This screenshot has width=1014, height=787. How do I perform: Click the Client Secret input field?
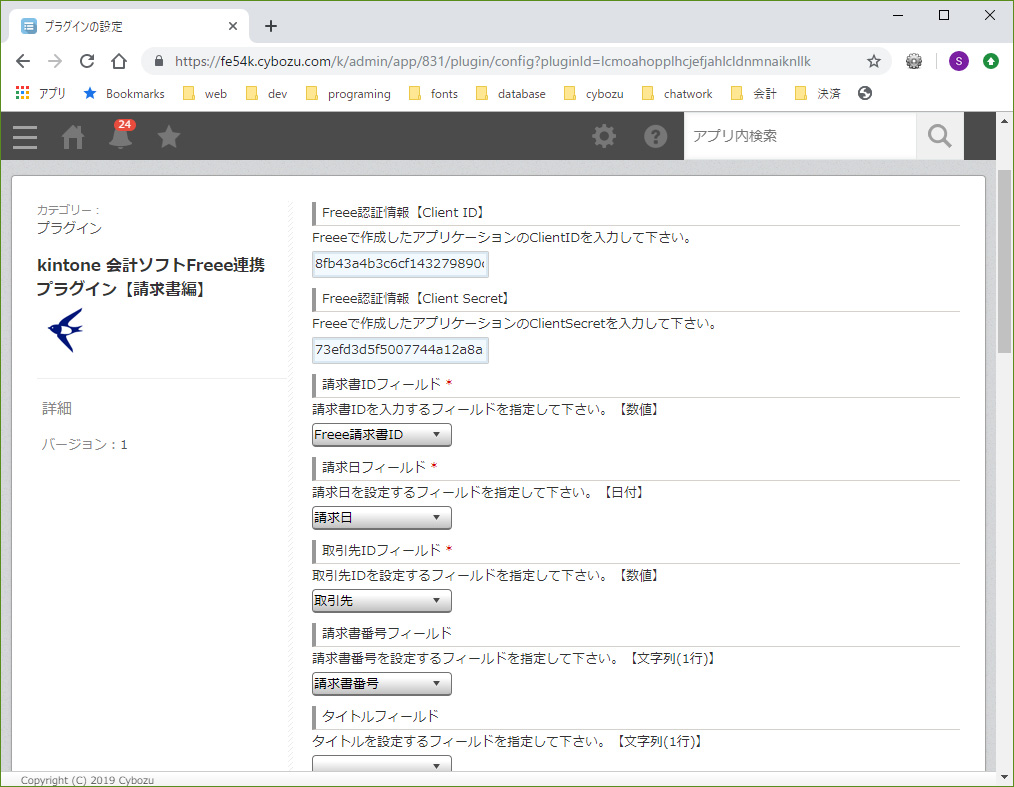pyautogui.click(x=400, y=350)
